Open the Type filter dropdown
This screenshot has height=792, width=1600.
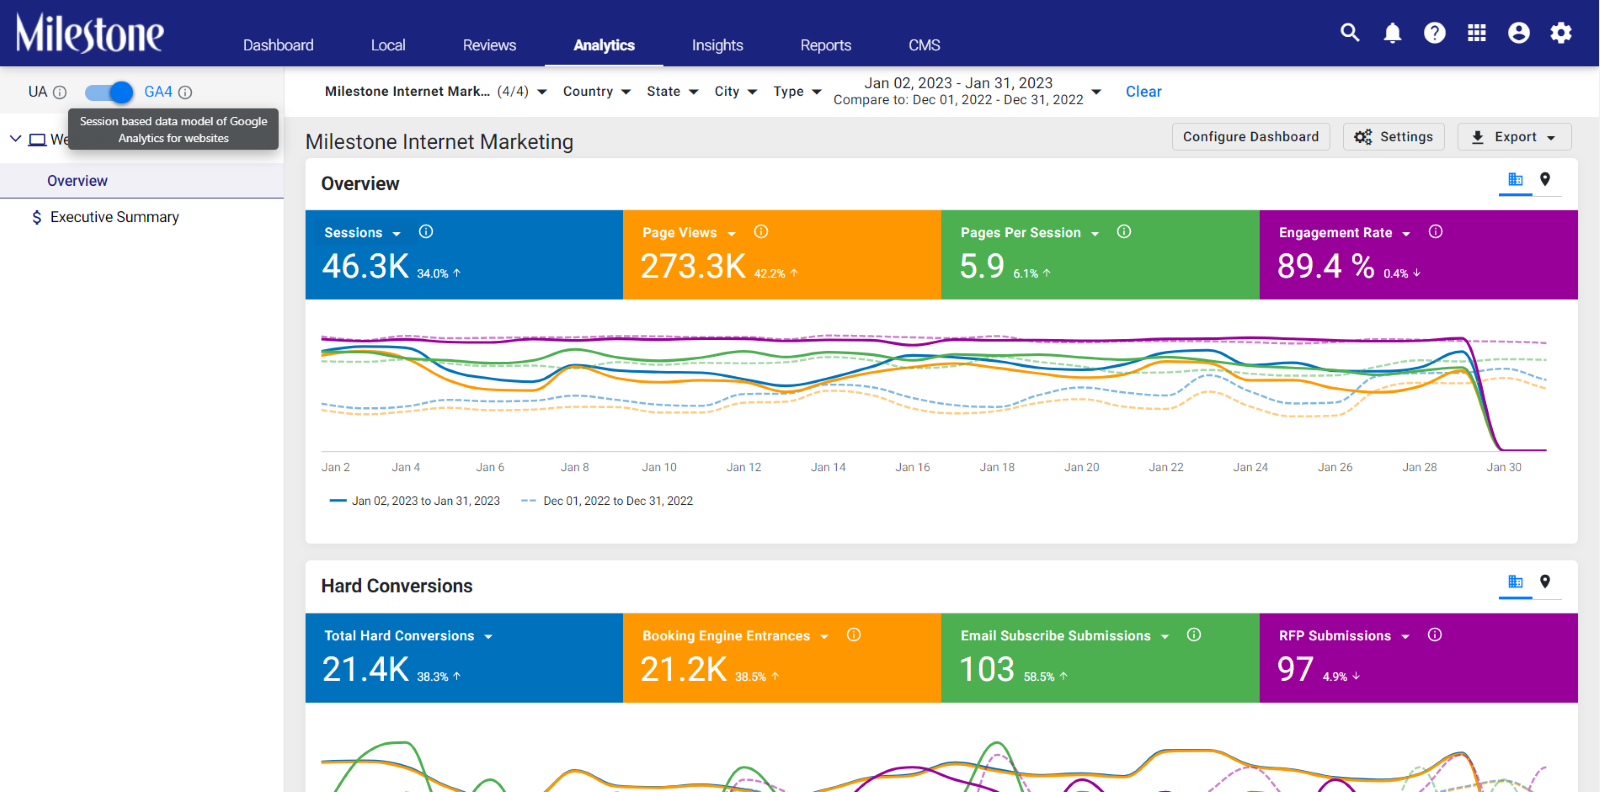pyautogui.click(x=797, y=92)
